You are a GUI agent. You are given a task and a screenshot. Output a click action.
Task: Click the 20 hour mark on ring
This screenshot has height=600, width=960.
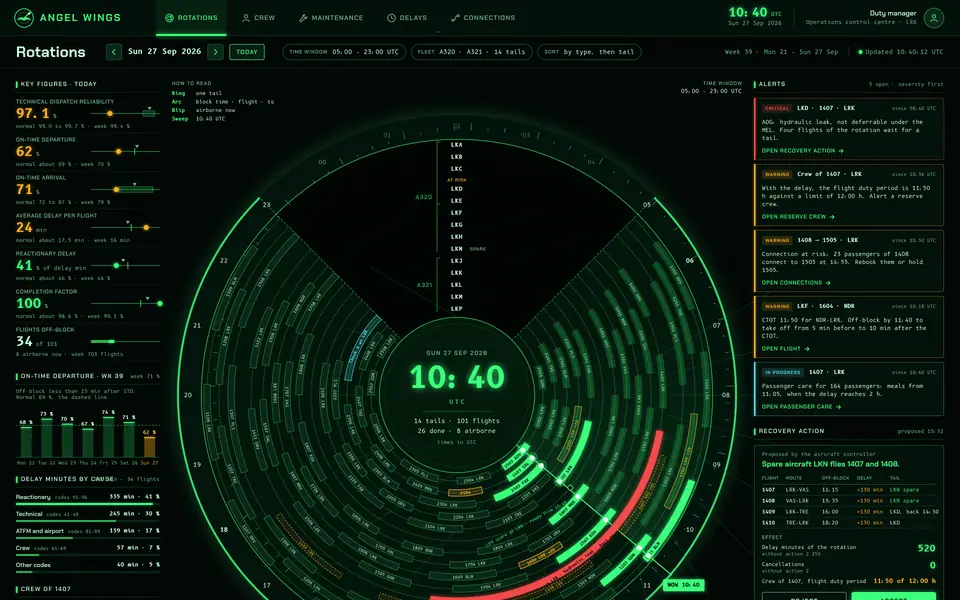coord(188,395)
